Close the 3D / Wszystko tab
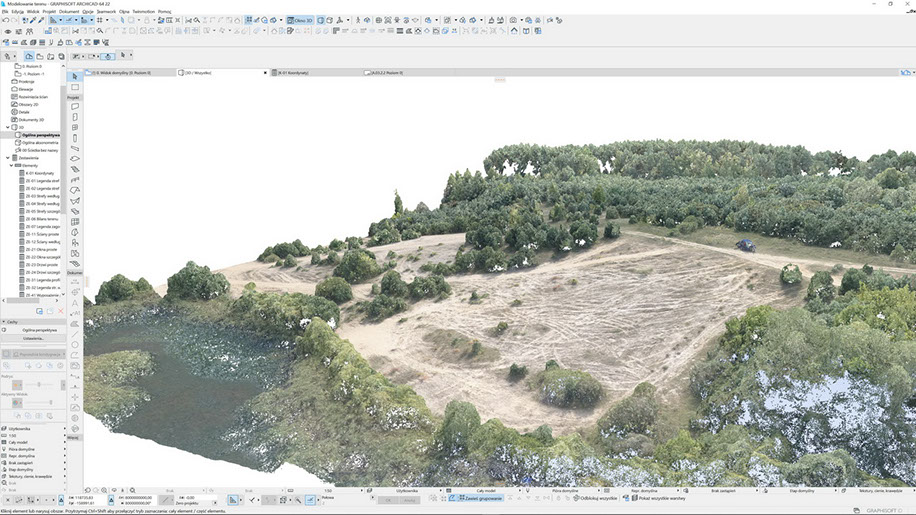916x515 pixels. click(x=265, y=73)
